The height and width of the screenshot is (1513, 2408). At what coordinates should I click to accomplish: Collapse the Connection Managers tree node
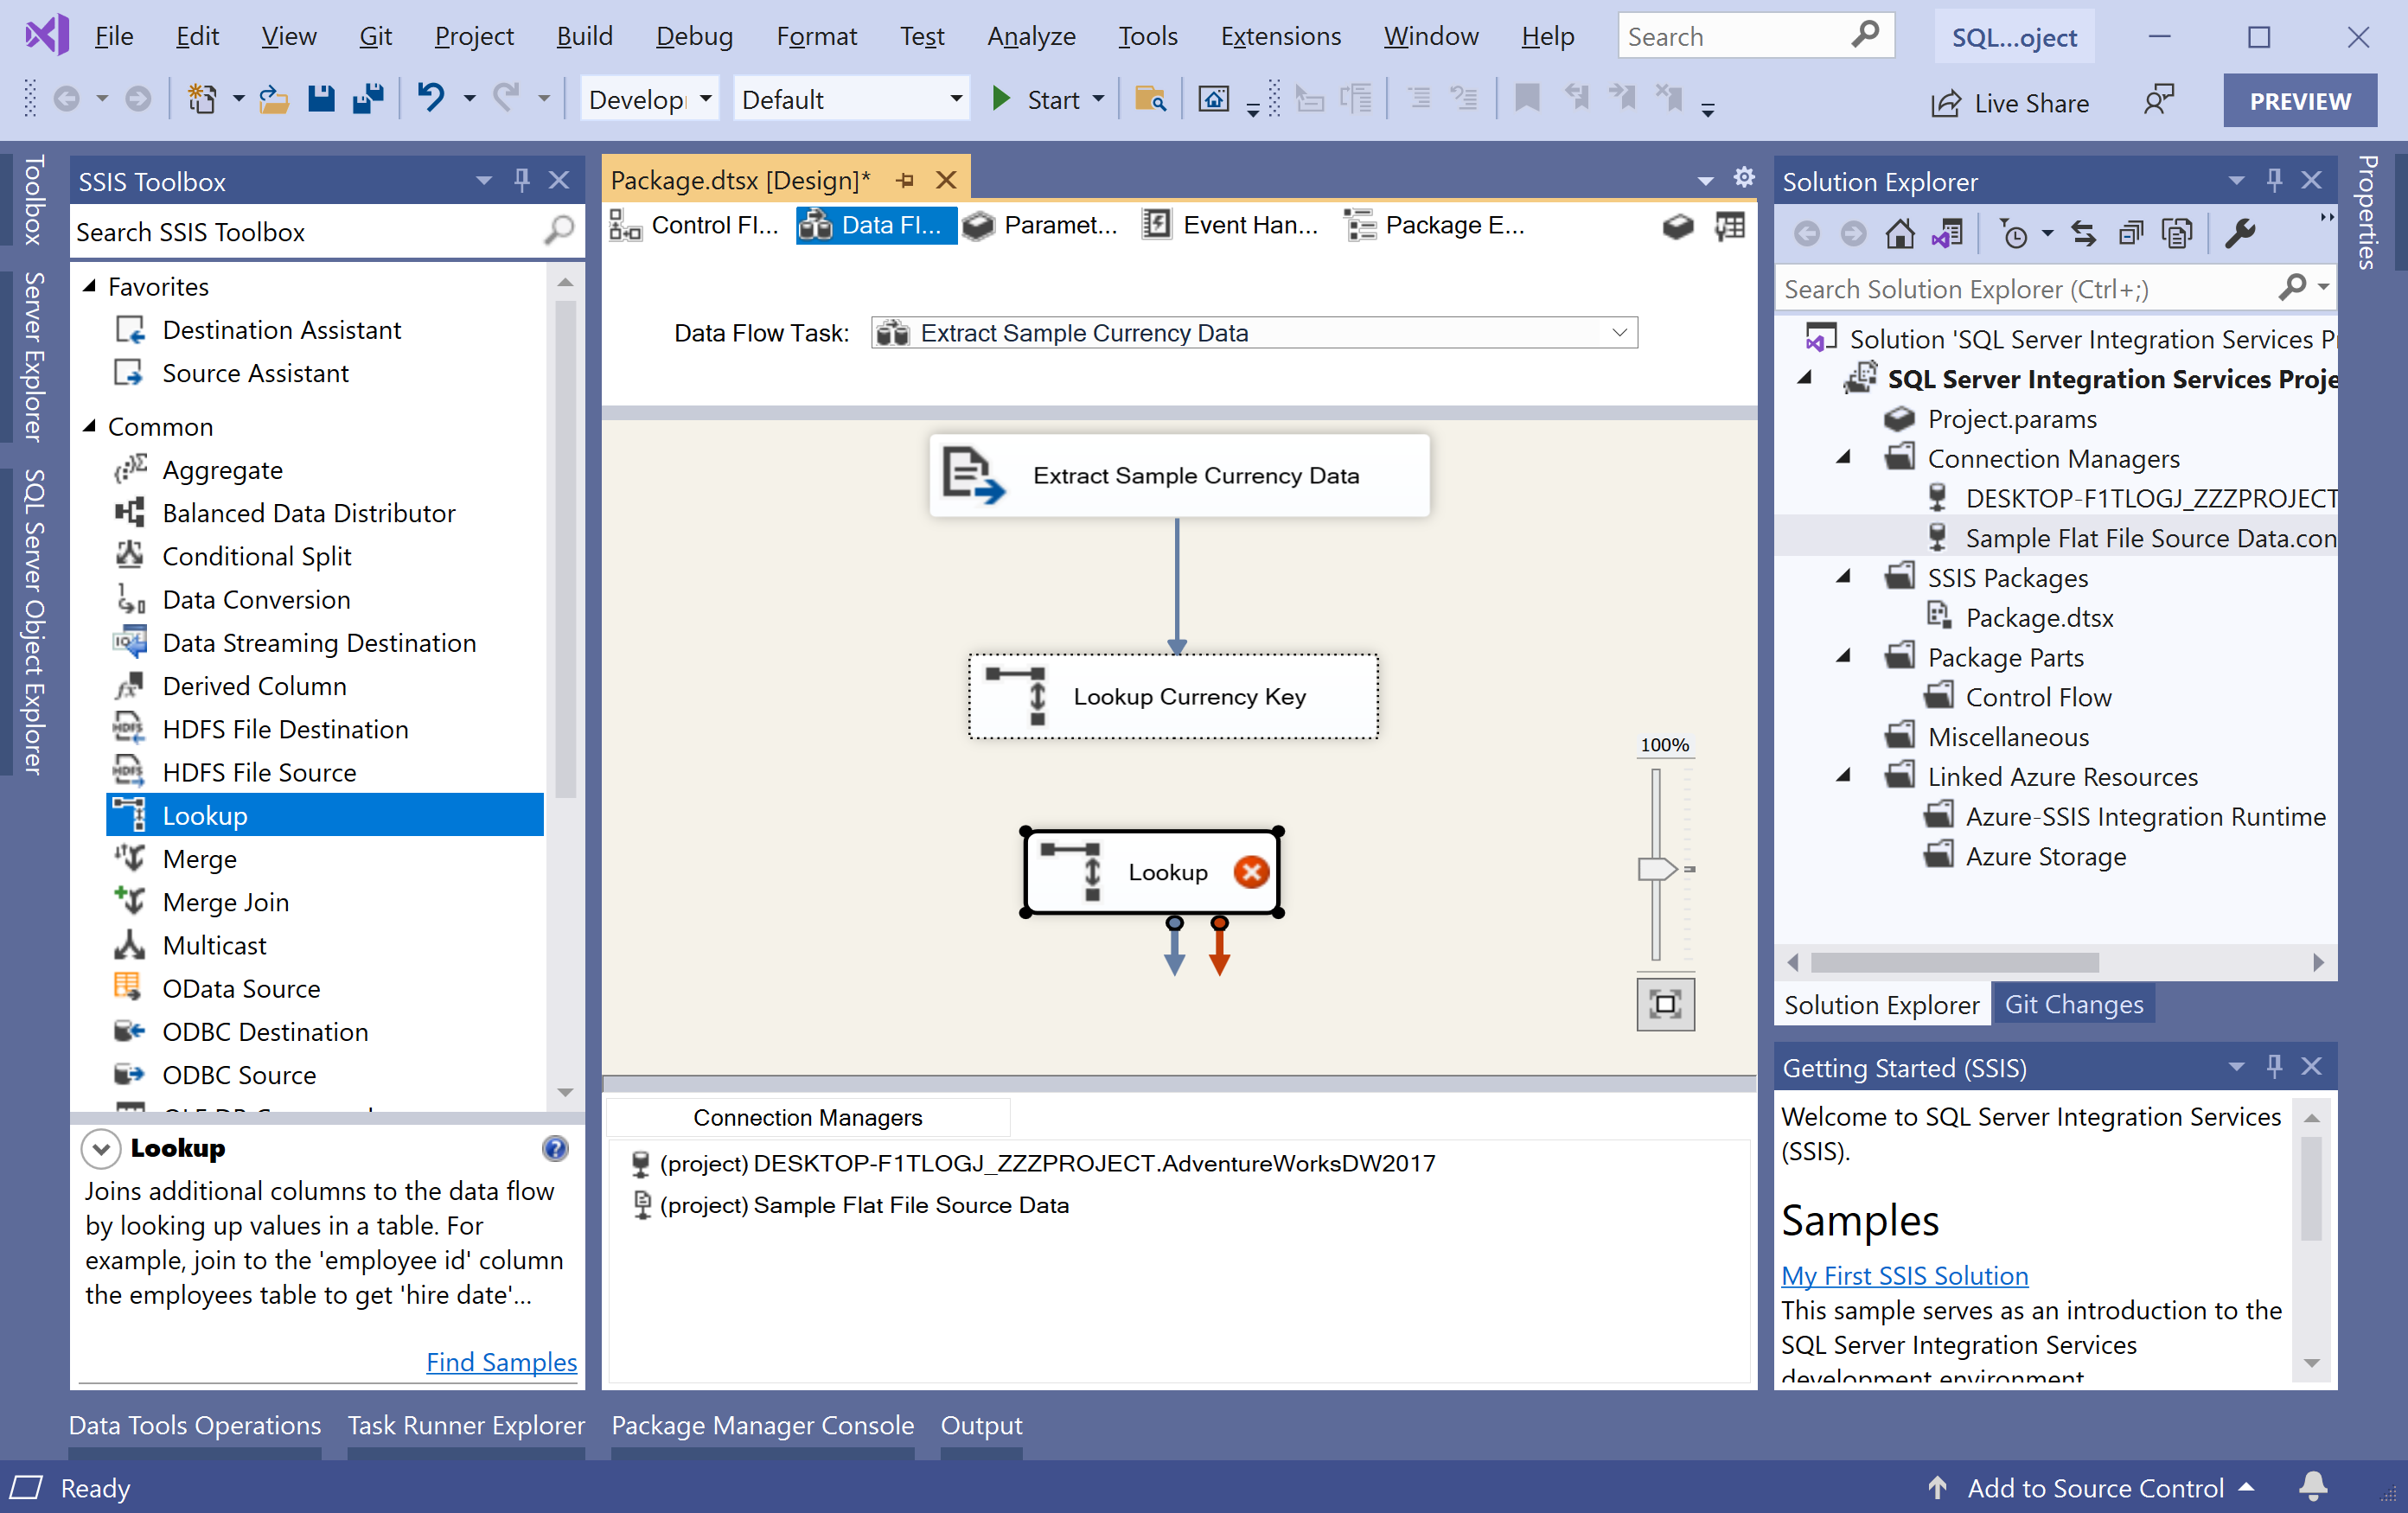coord(1844,458)
